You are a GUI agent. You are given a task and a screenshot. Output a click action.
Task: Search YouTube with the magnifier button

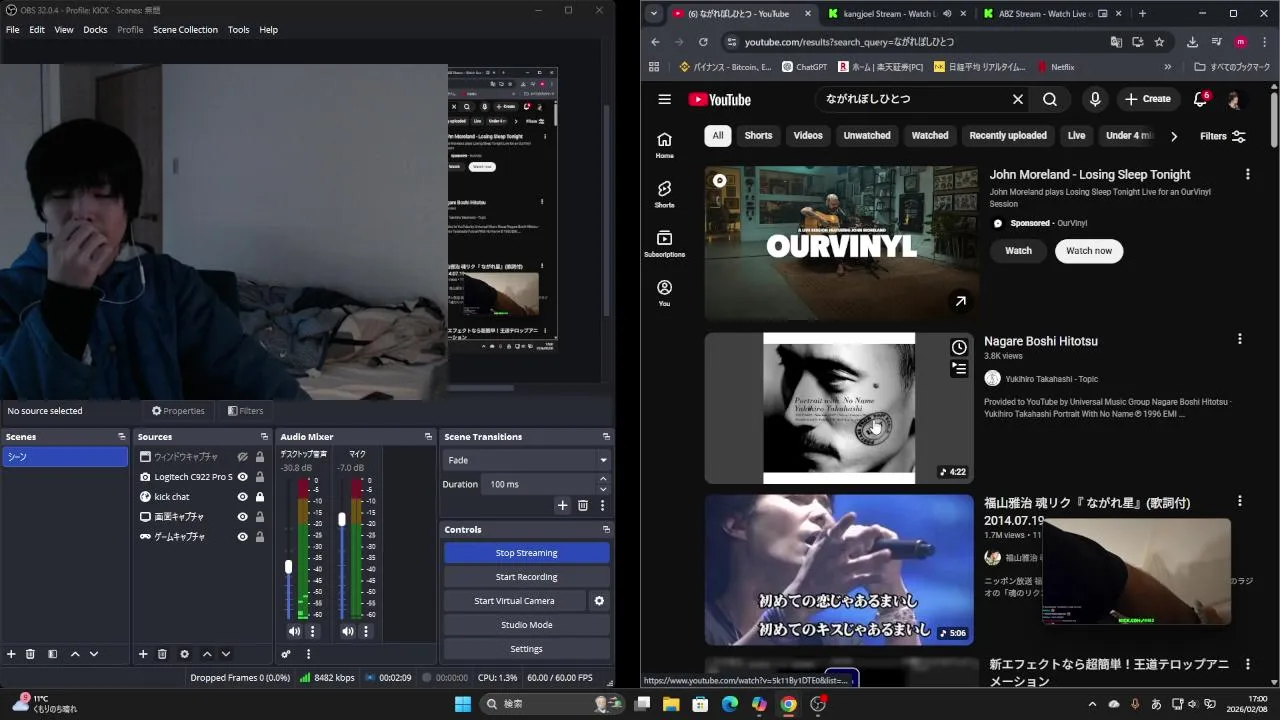click(1049, 99)
